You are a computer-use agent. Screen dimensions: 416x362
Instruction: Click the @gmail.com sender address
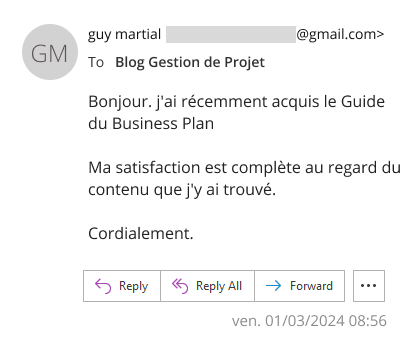[x=340, y=34]
